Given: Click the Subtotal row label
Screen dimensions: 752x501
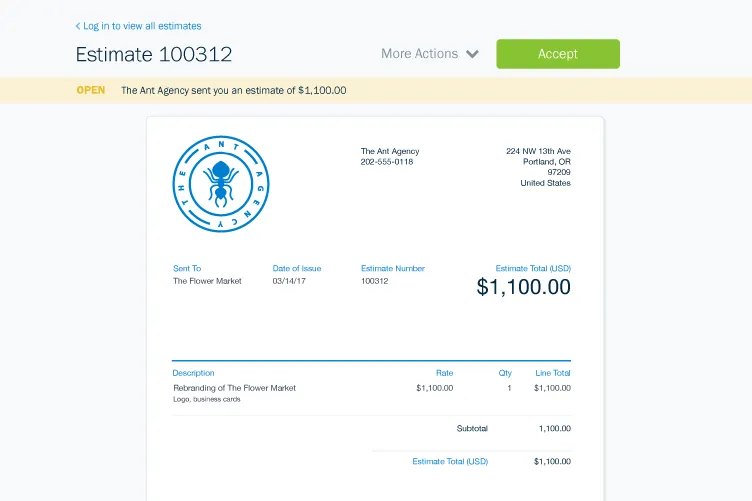Looking at the screenshot, I should (x=472, y=428).
